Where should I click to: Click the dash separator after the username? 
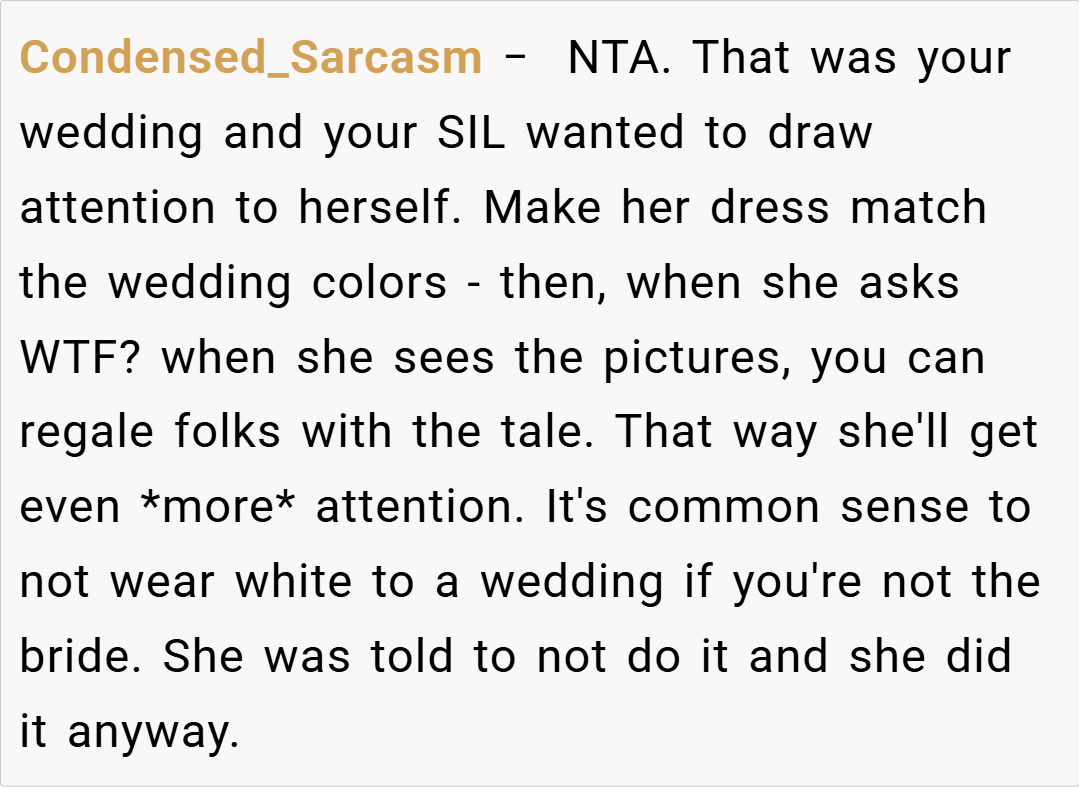point(515,58)
